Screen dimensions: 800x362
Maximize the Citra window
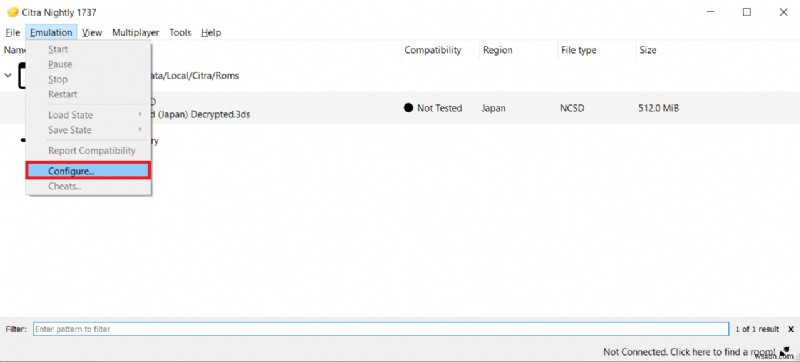[746, 12]
